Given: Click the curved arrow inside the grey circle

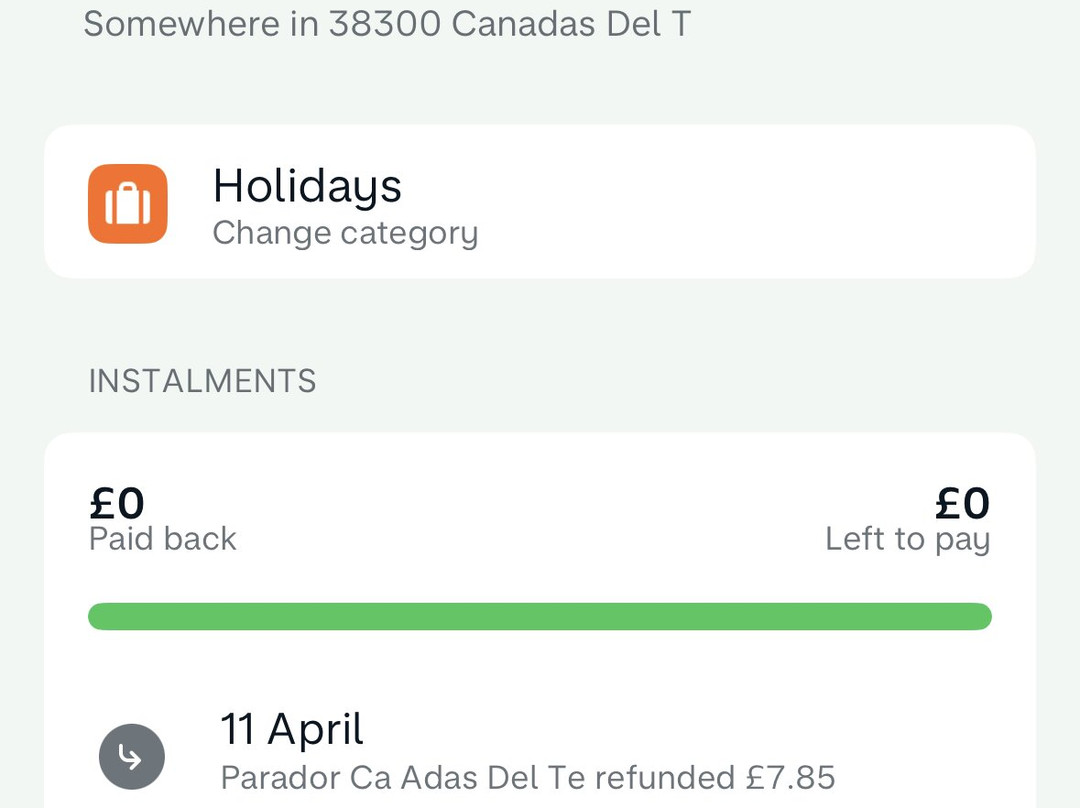Looking at the screenshot, I should pyautogui.click(x=133, y=757).
